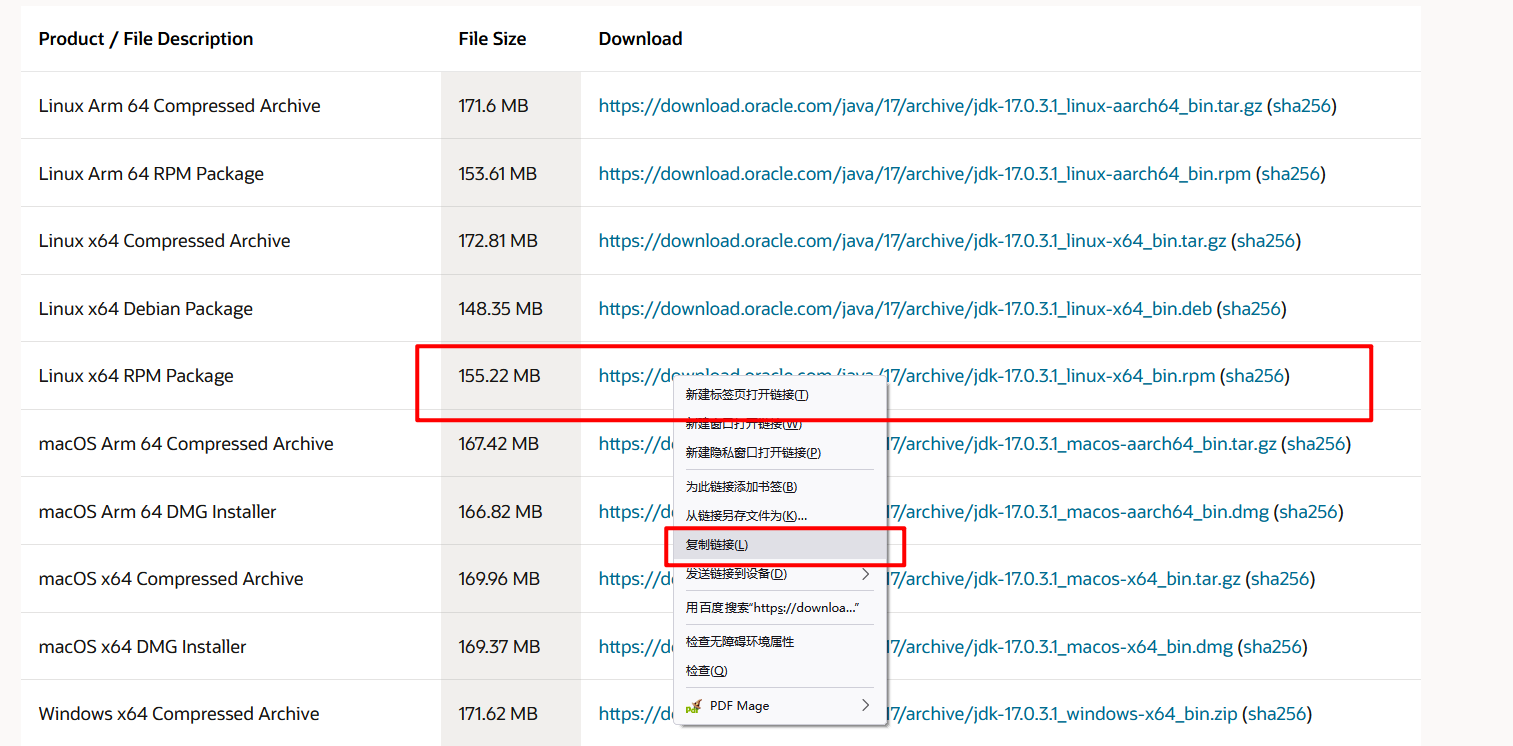Image resolution: width=1513 pixels, height=746 pixels.
Task: Click 用百度搜索 context menu entry
Action: coord(772,608)
